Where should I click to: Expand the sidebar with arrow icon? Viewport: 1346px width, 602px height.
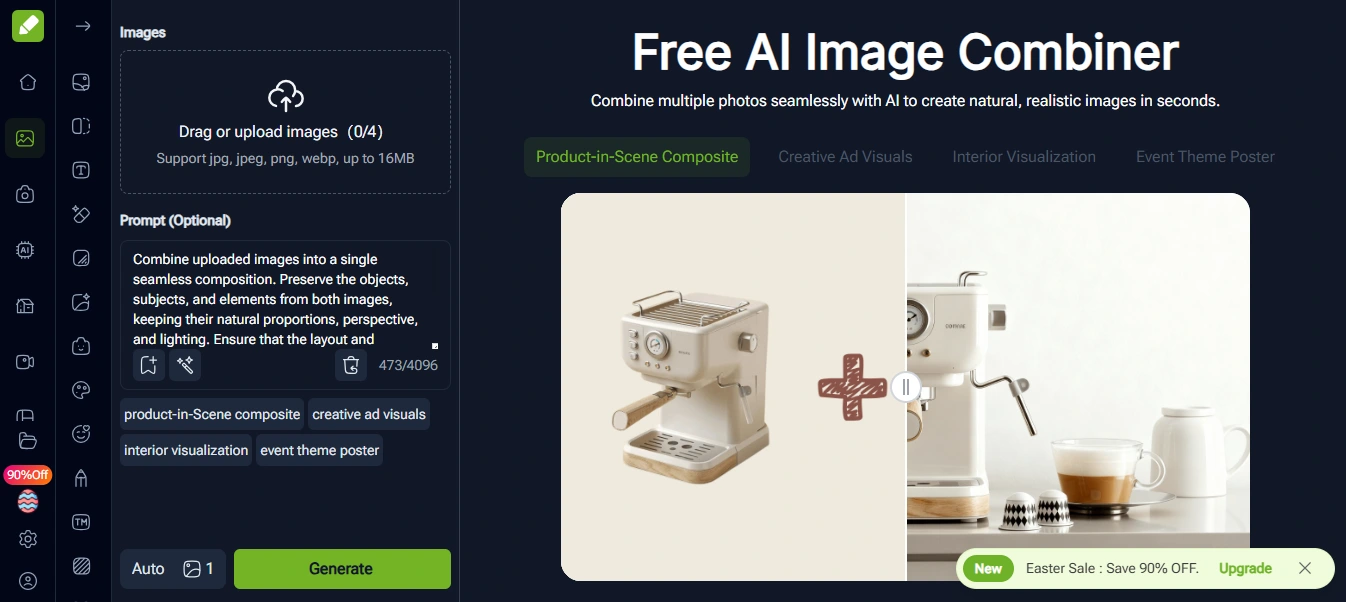pyautogui.click(x=83, y=26)
